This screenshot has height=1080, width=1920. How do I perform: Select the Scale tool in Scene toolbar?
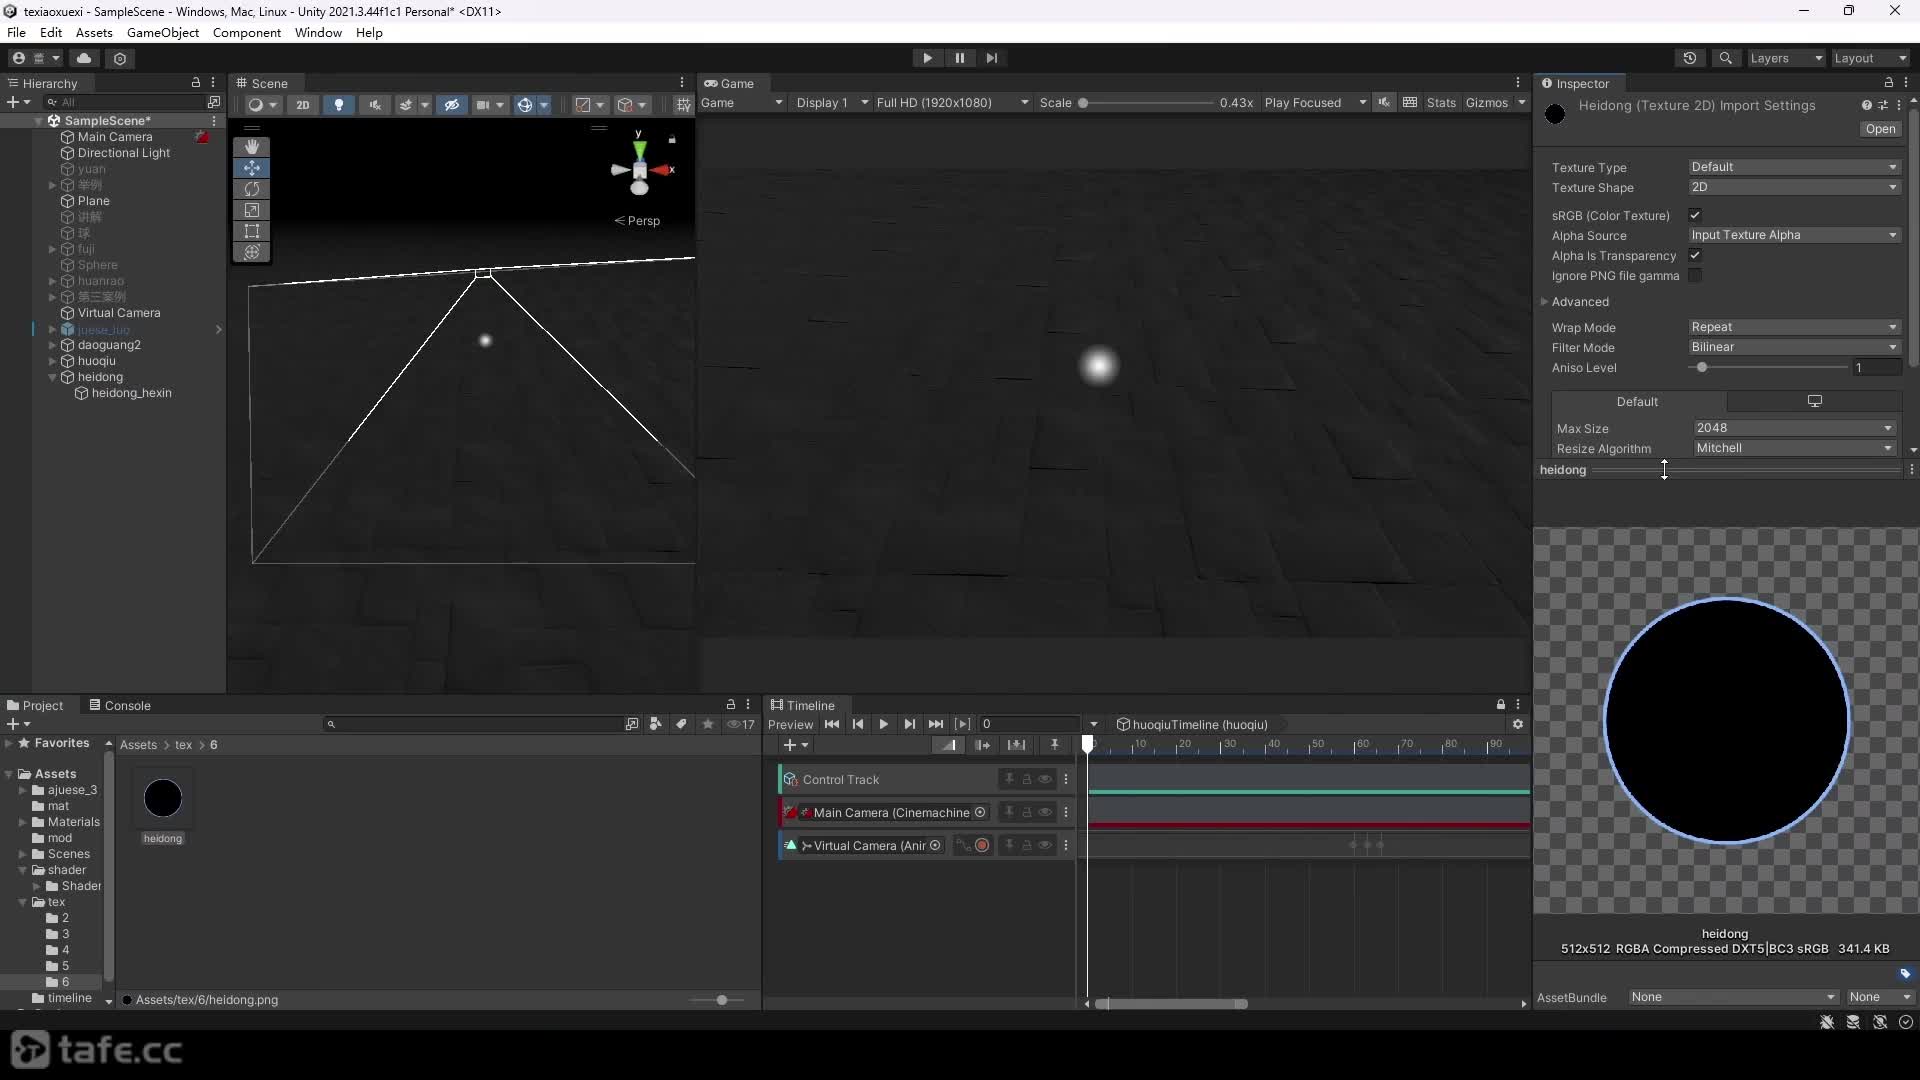pos(252,210)
